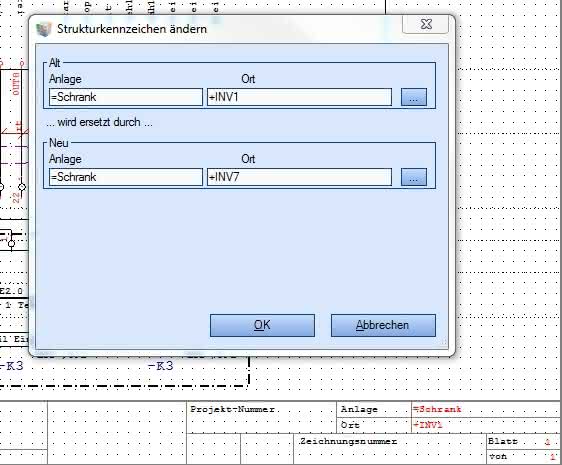
Task: Confirm the change with the OK button
Action: tap(262, 326)
